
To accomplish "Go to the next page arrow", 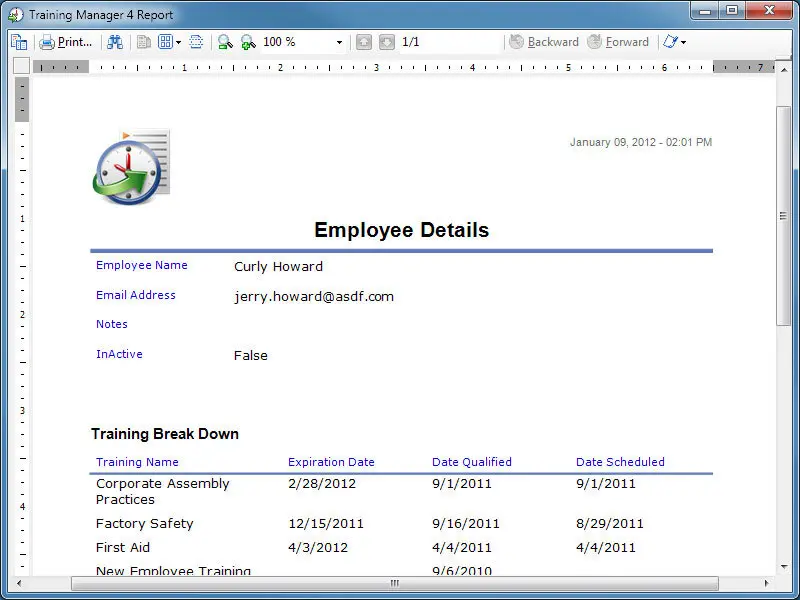I will [386, 42].
